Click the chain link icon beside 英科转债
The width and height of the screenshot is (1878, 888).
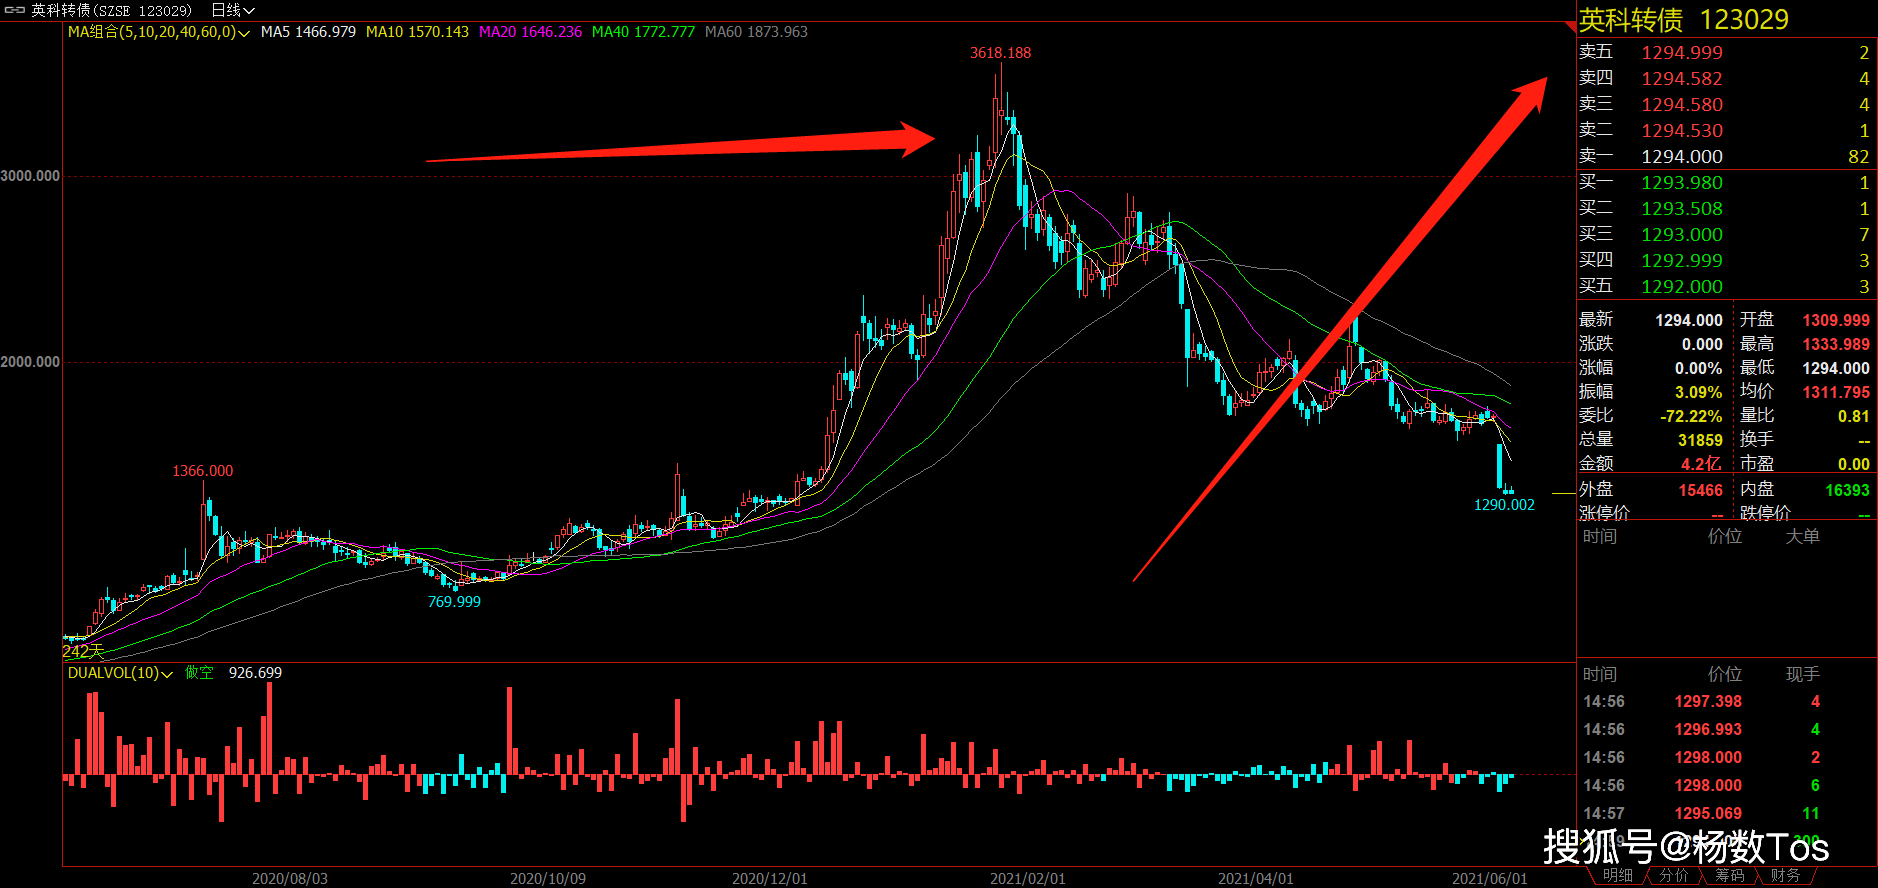(x=15, y=10)
